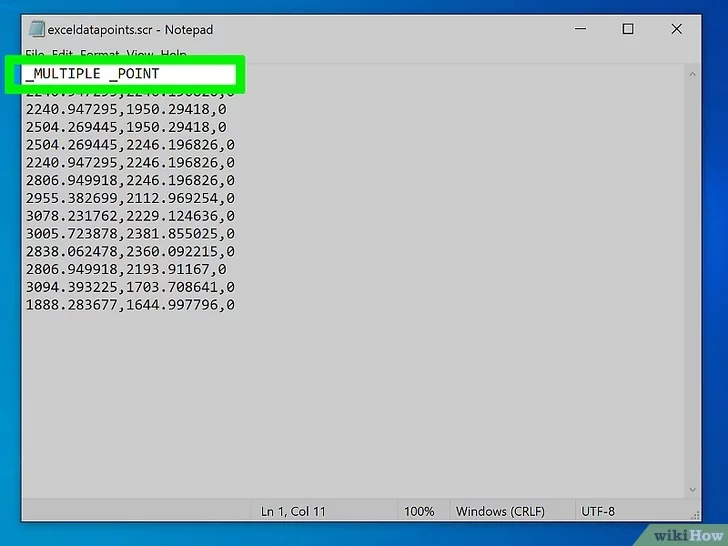Click the UTF-8 encoding status entry
This screenshot has width=728, height=546.
[x=598, y=511]
